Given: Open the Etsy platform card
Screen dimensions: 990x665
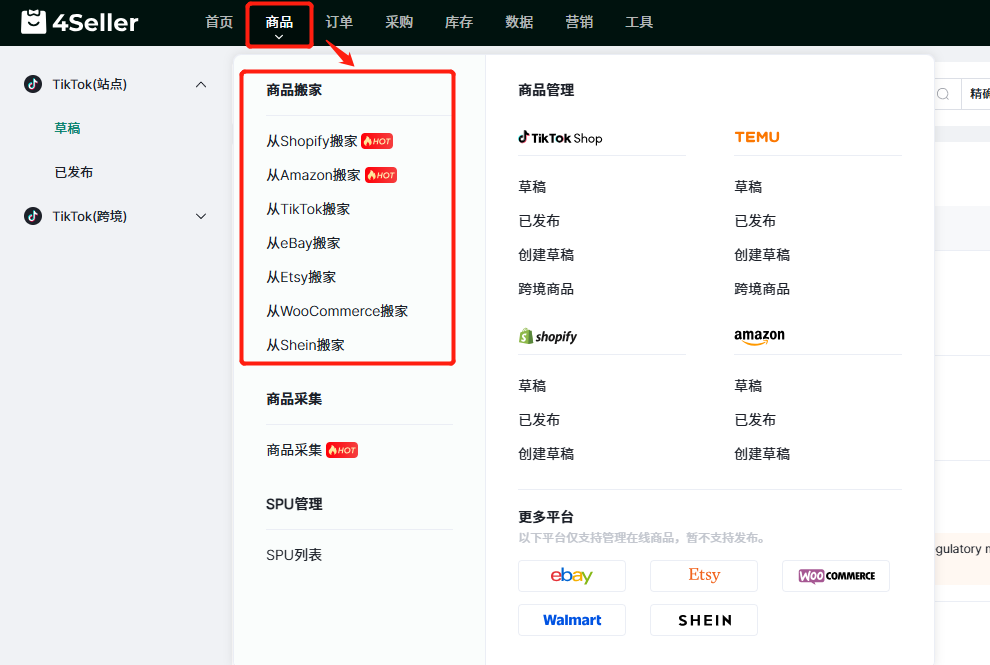Looking at the screenshot, I should 703,575.
